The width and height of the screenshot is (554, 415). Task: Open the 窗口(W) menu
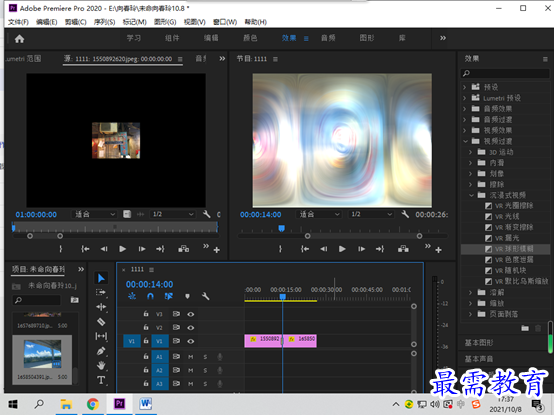click(x=225, y=22)
